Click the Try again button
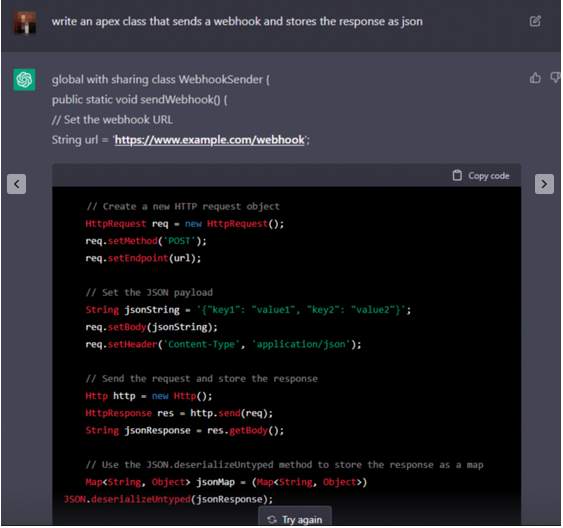 tap(295, 519)
